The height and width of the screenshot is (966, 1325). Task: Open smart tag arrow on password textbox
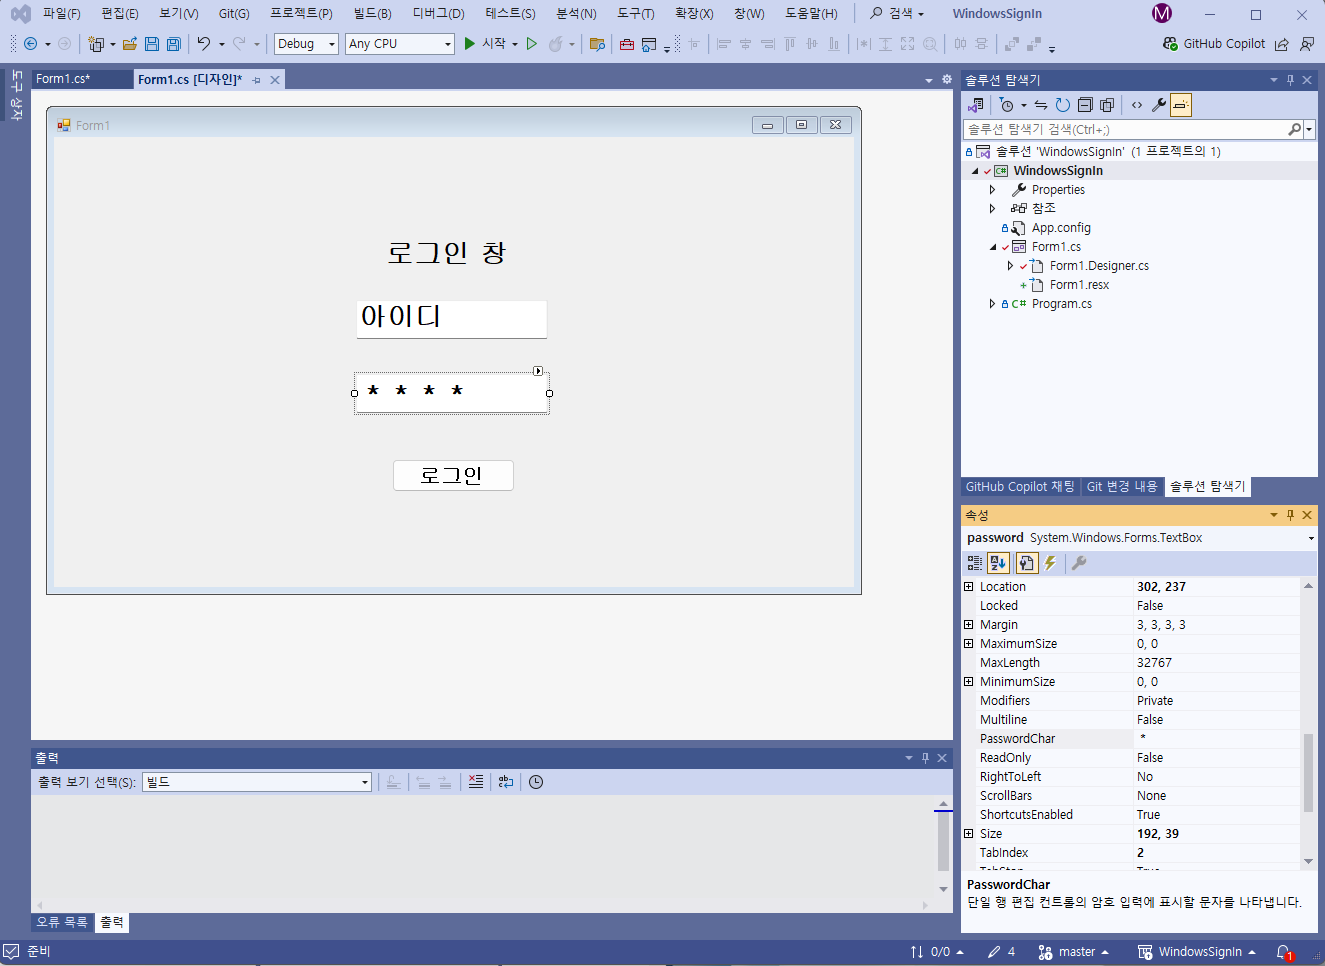point(538,371)
